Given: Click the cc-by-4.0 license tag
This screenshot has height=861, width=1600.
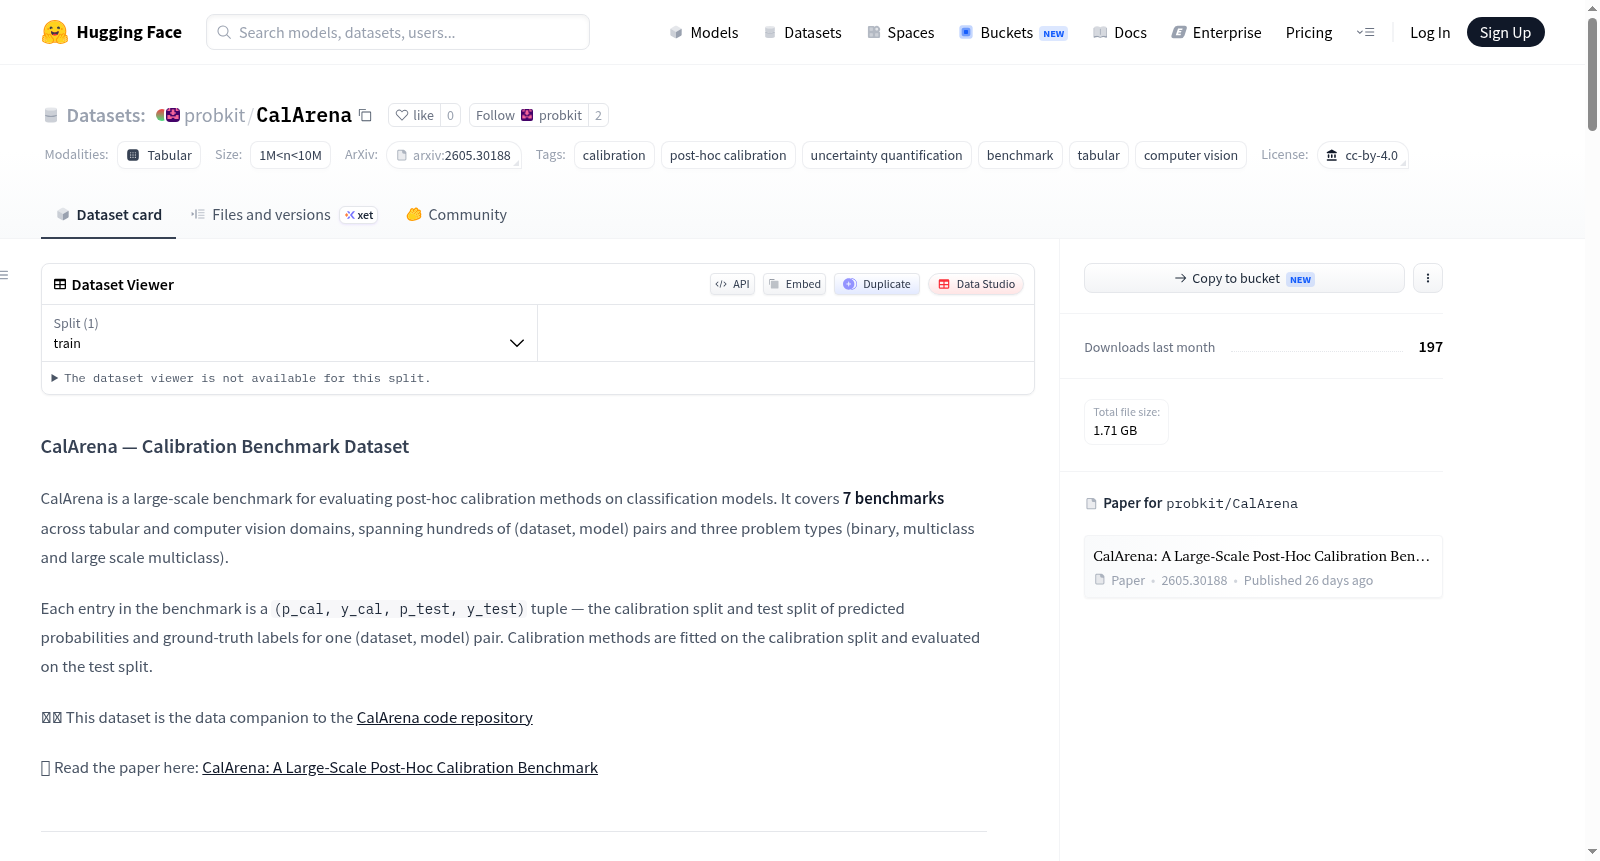Looking at the screenshot, I should (1362, 155).
